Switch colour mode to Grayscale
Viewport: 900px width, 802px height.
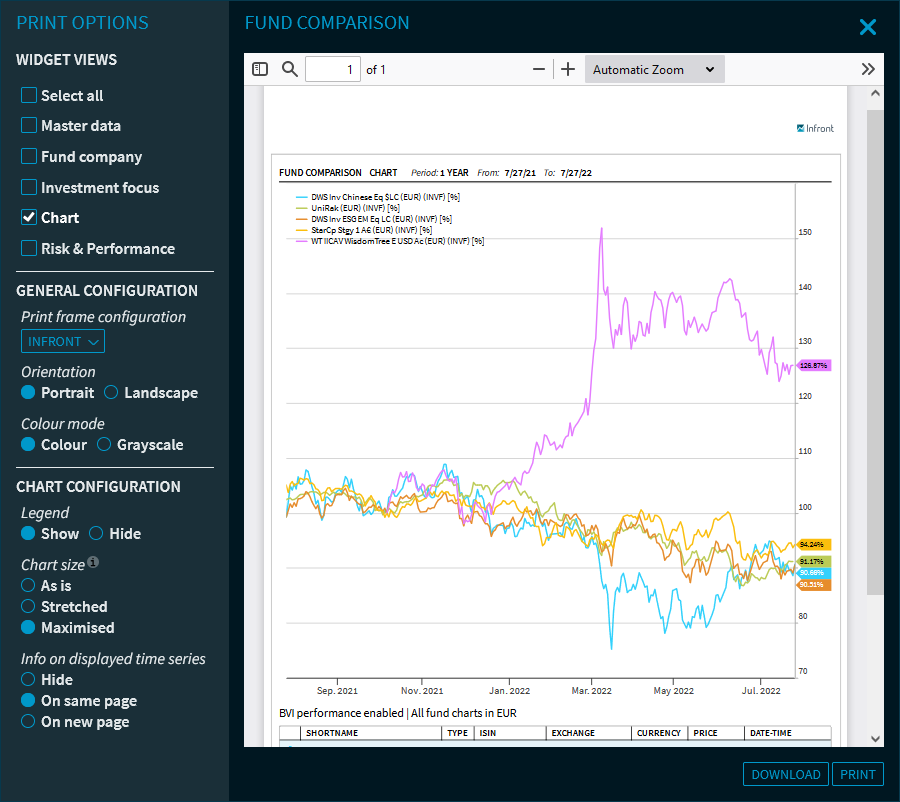[x=104, y=445]
